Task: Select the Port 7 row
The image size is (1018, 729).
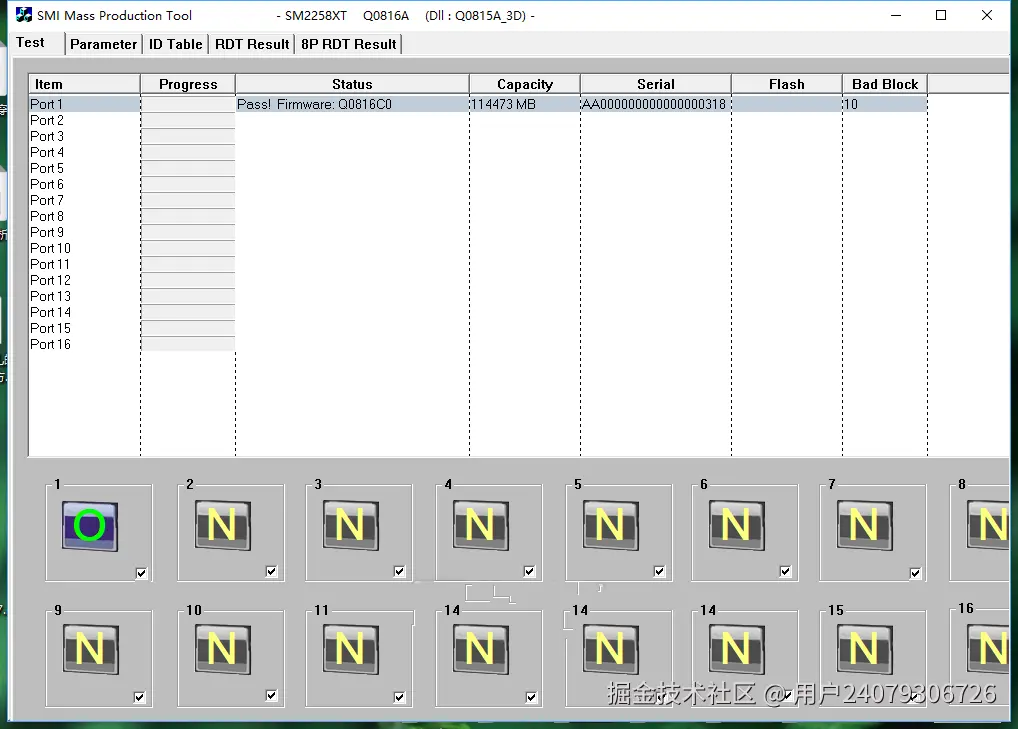Action: pos(47,200)
